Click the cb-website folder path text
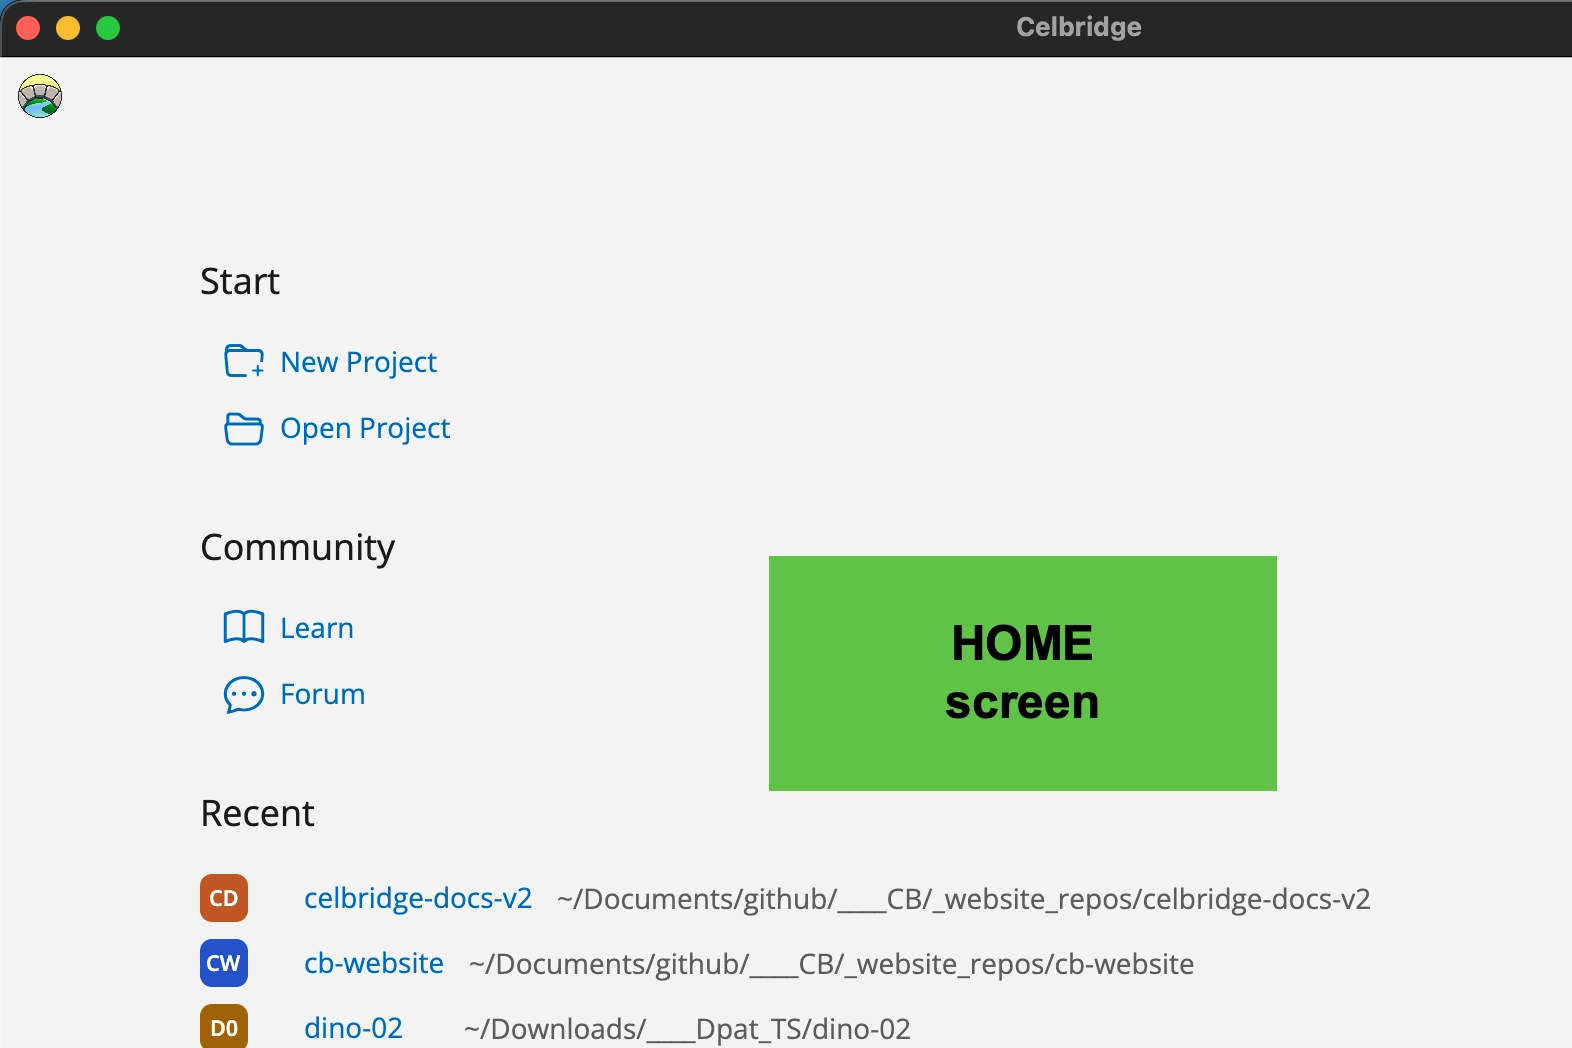Screen dimensions: 1572x1048 [x=832, y=964]
